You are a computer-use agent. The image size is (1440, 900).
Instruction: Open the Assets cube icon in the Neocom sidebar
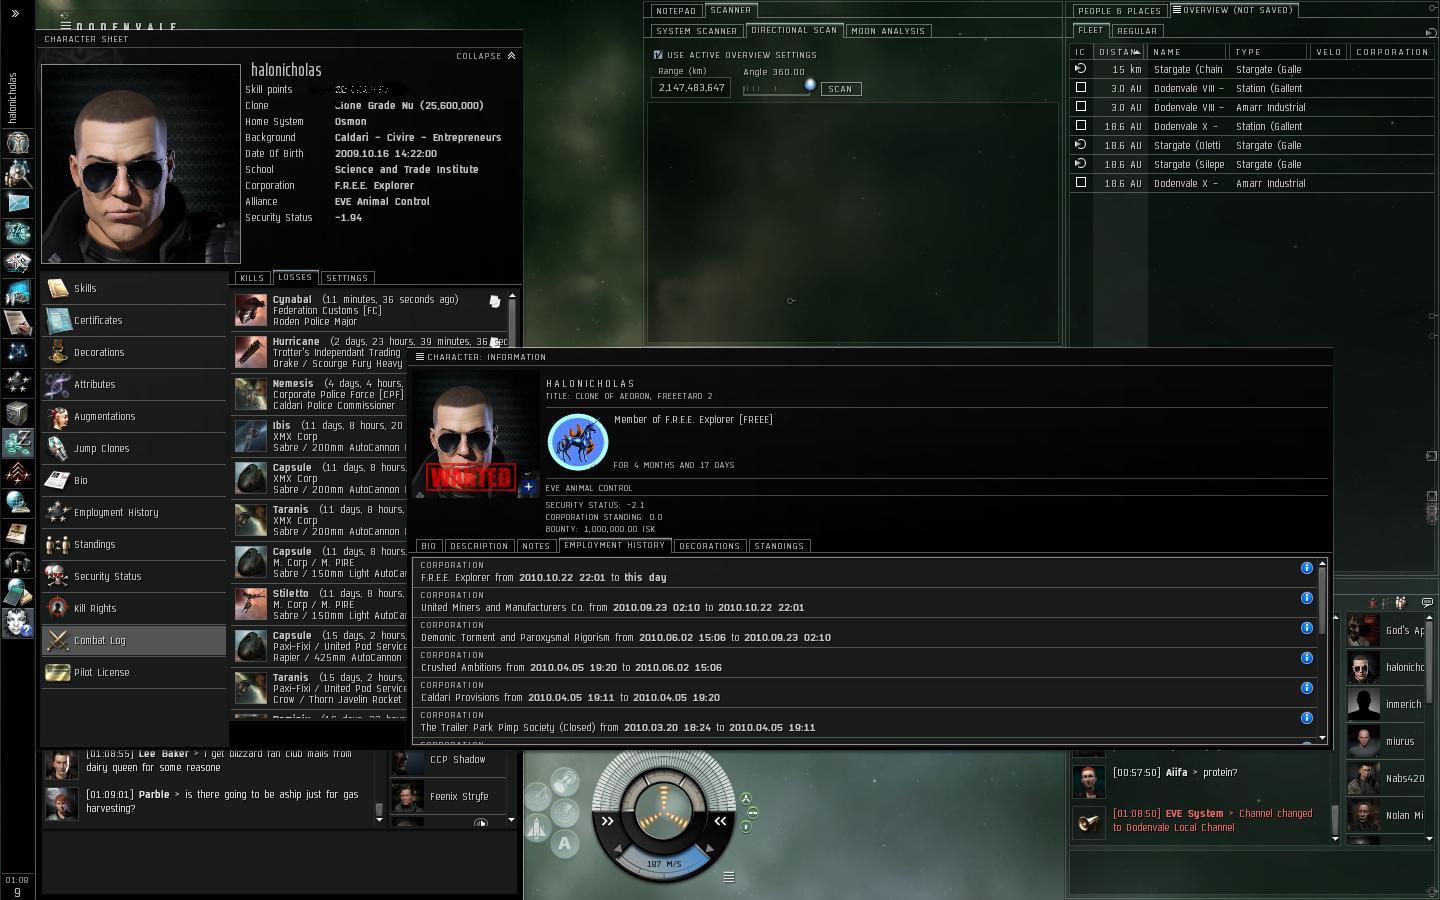point(17,413)
